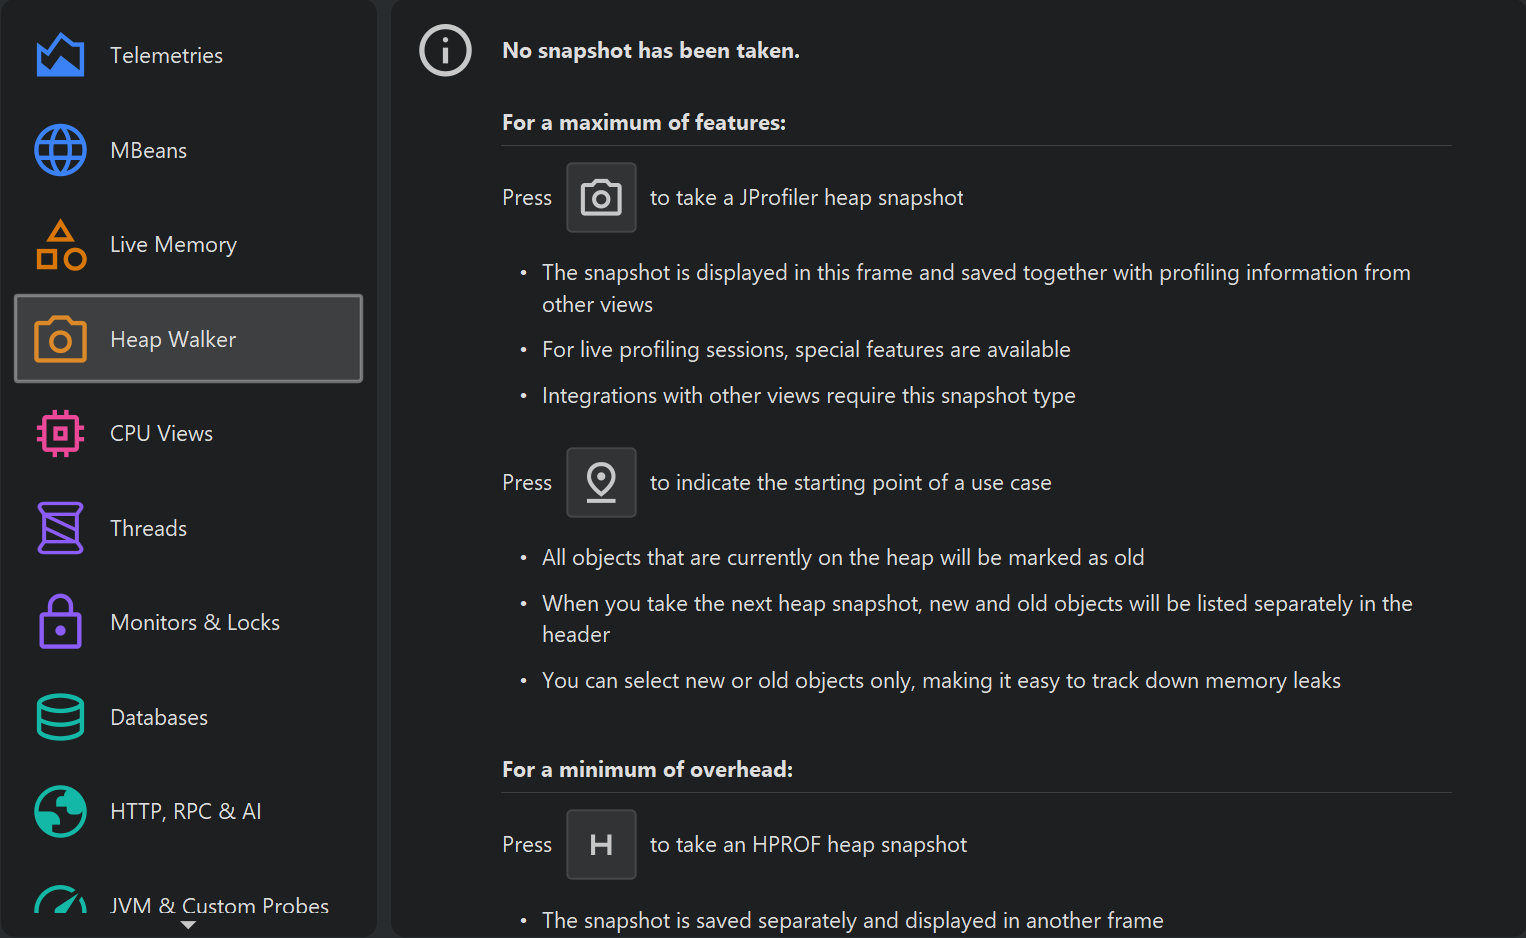
Task: Click the Databases cylinder icon
Action: tap(60, 717)
